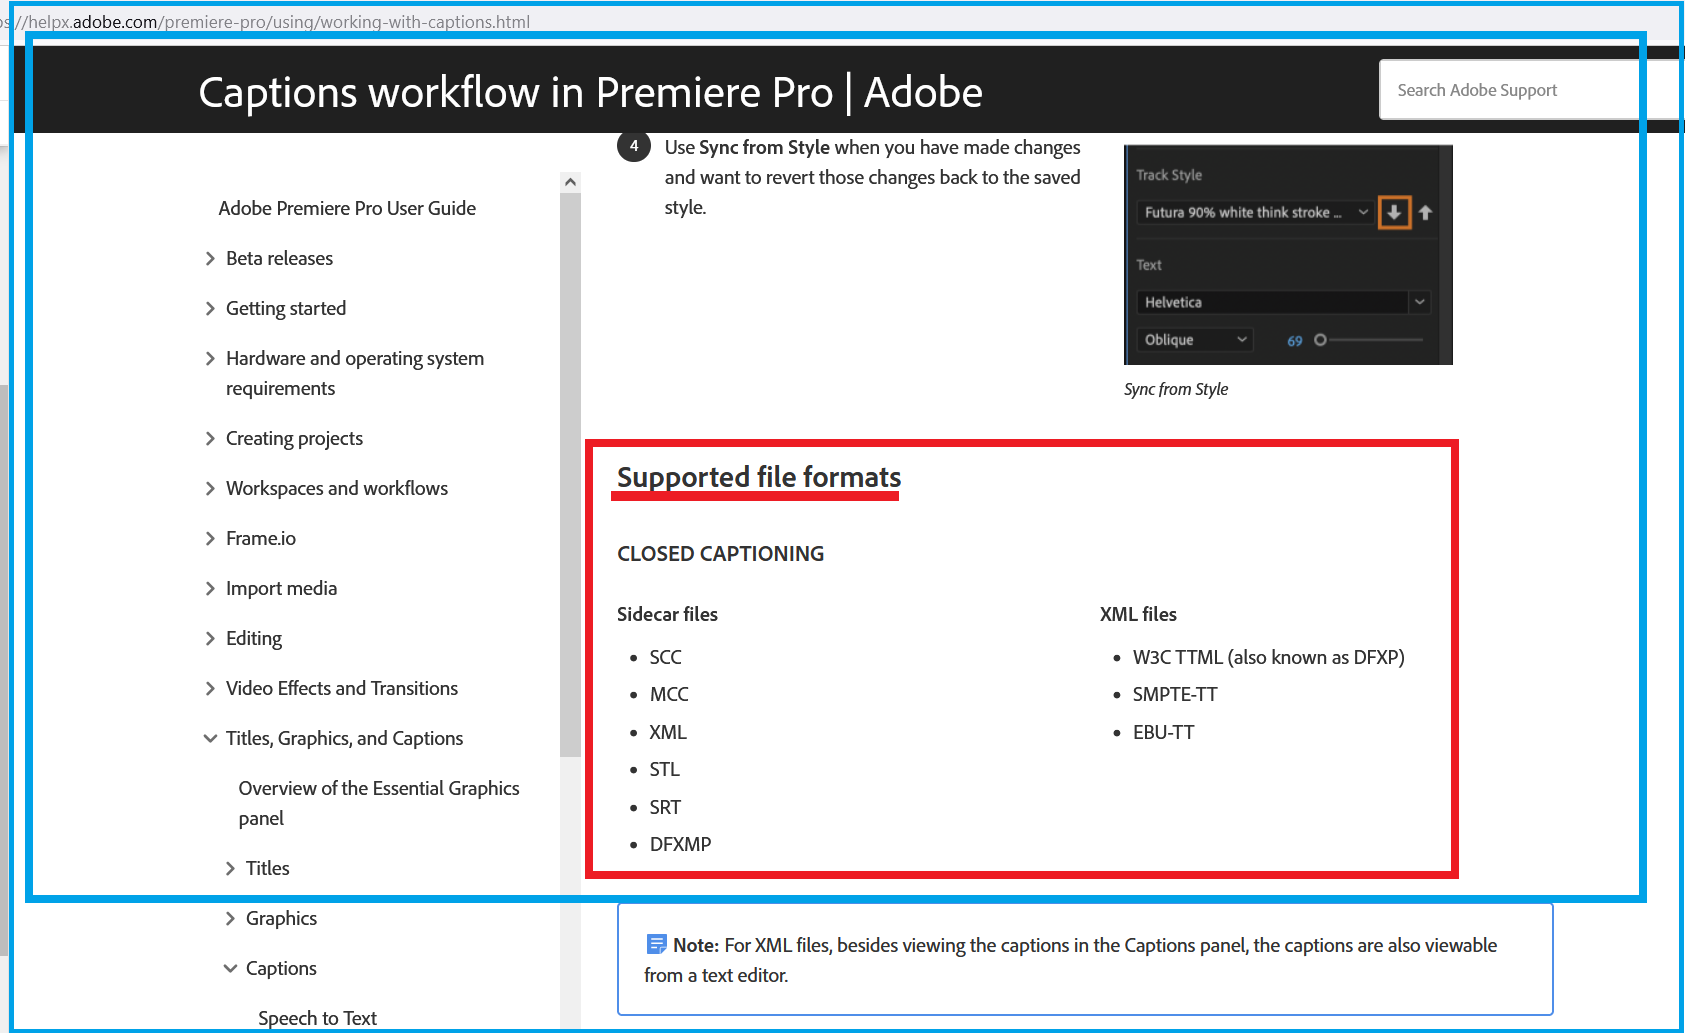
Task: Open Overview of the Essential Graphics panel
Action: (378, 802)
